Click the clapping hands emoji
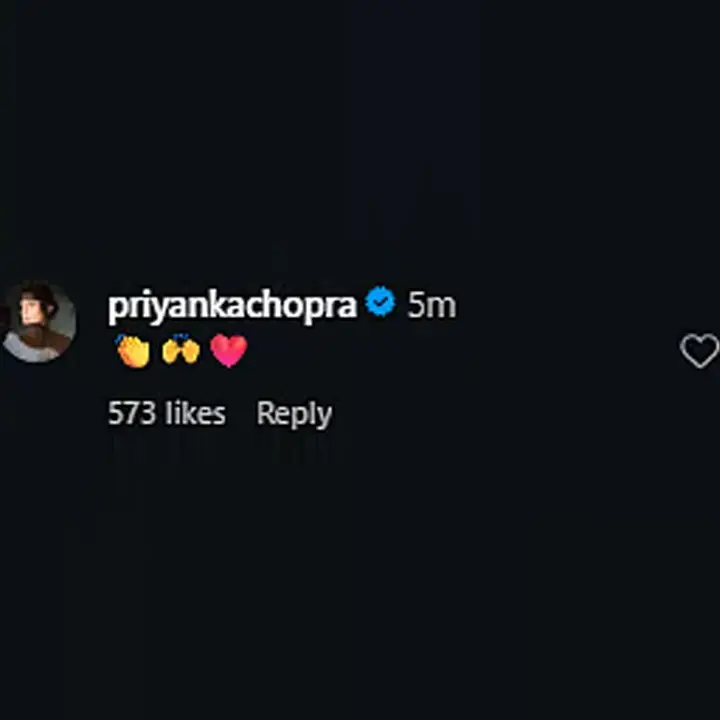Image resolution: width=720 pixels, height=720 pixels. [133, 351]
